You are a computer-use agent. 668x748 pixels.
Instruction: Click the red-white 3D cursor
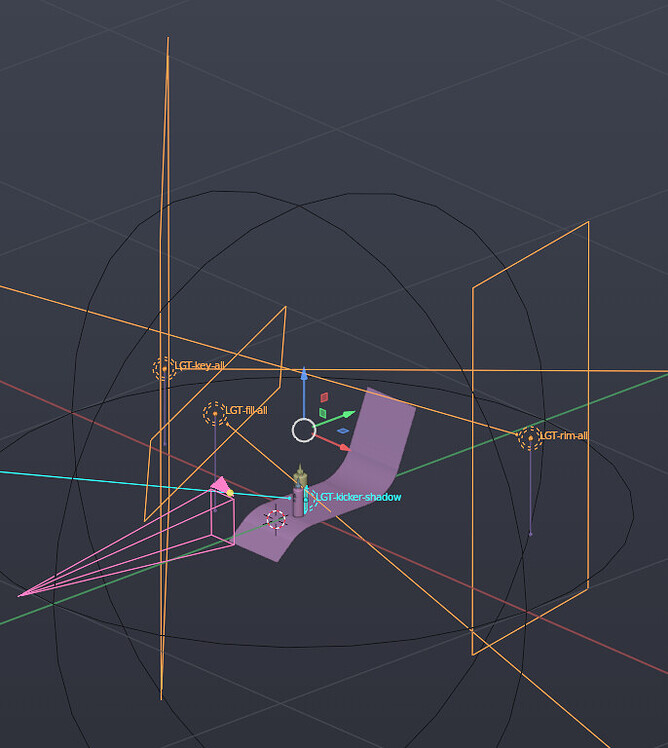pos(276,519)
